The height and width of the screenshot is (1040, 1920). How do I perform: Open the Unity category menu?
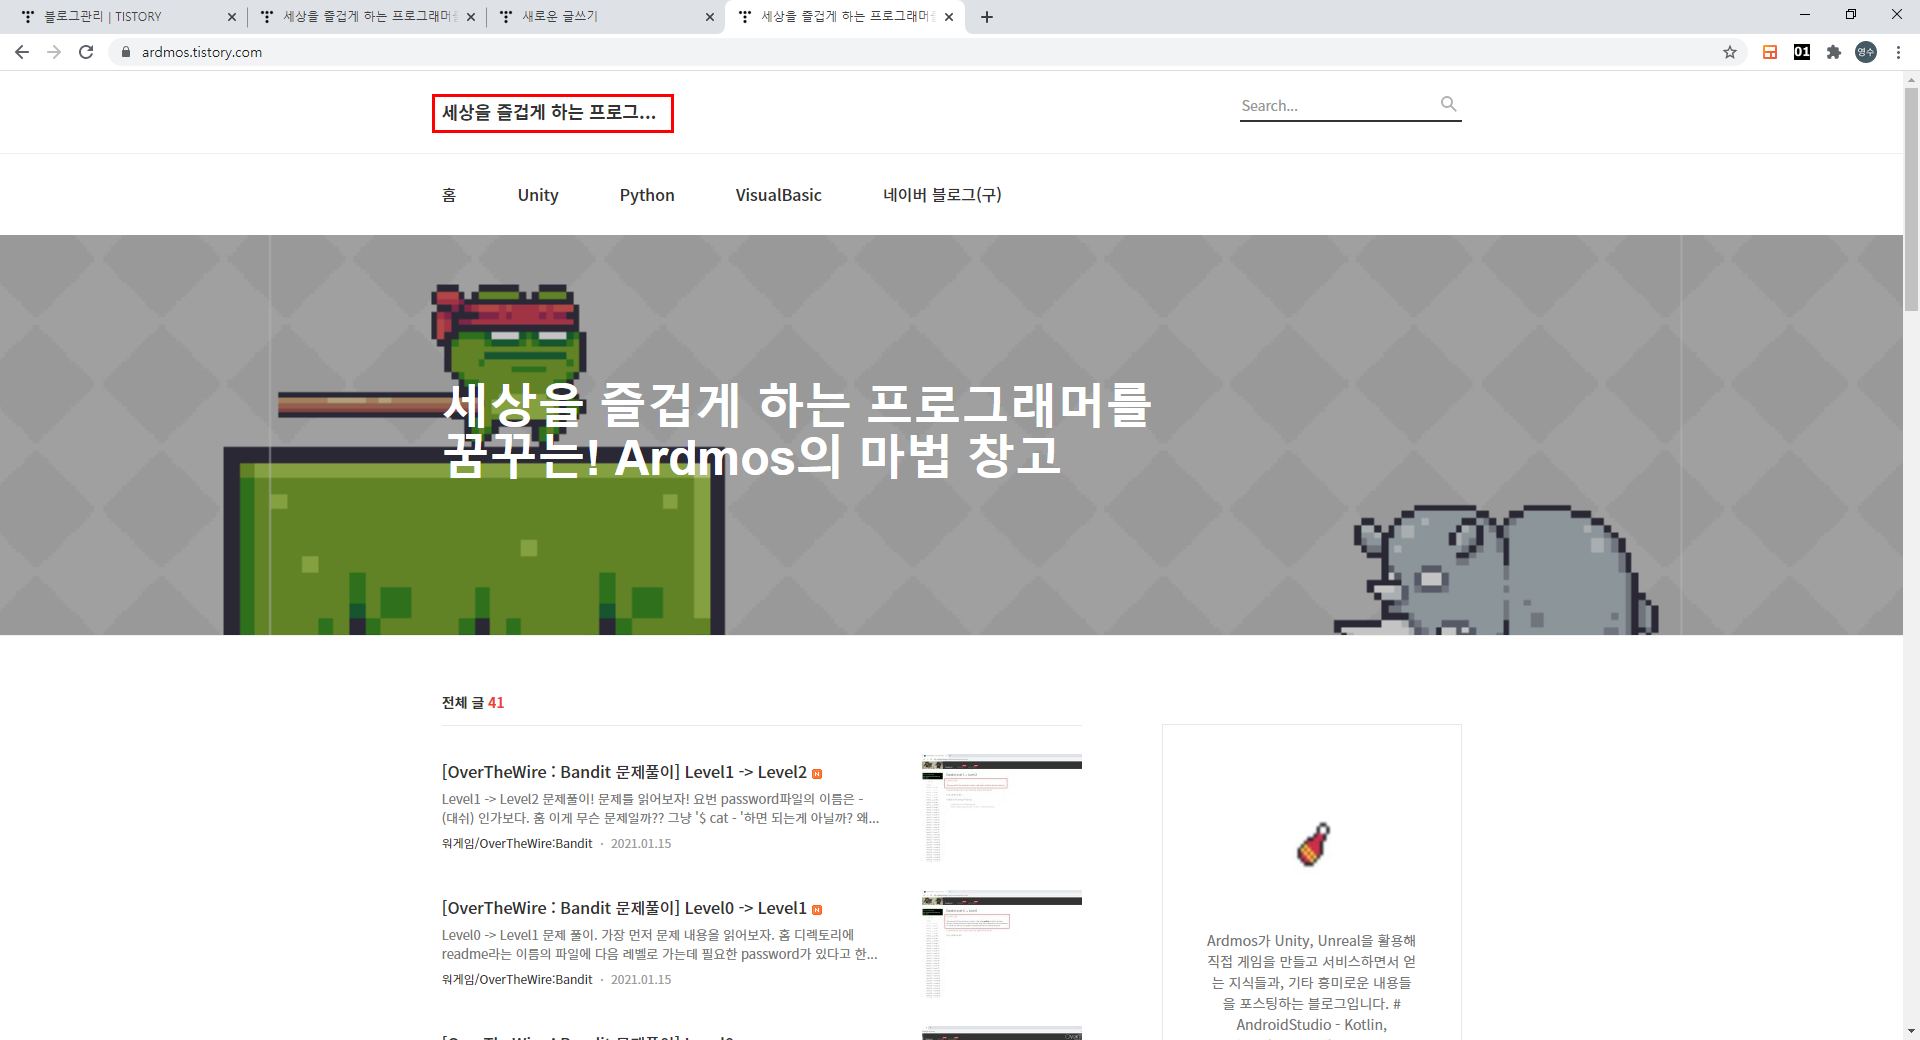[x=538, y=195]
